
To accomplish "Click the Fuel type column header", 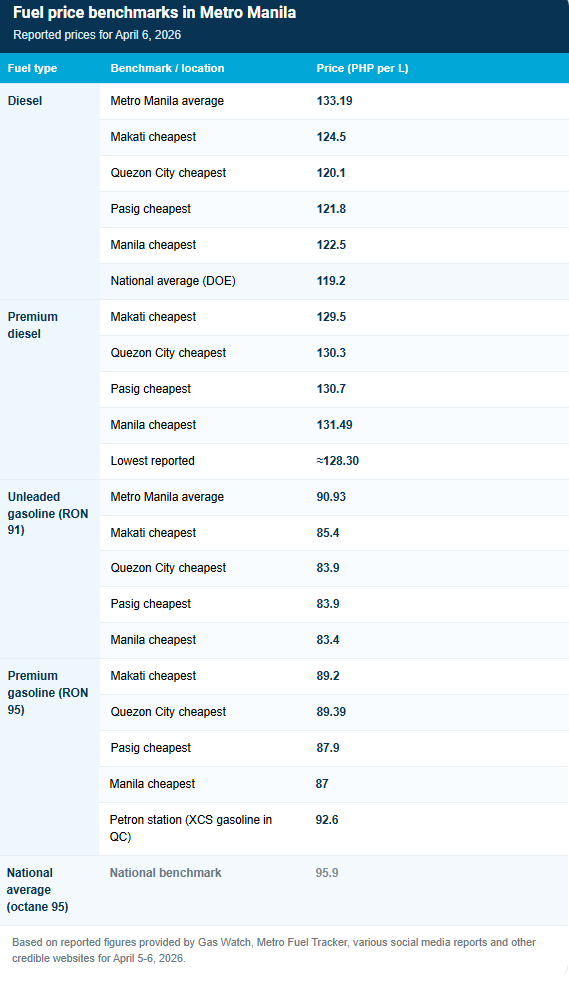I will click(32, 68).
